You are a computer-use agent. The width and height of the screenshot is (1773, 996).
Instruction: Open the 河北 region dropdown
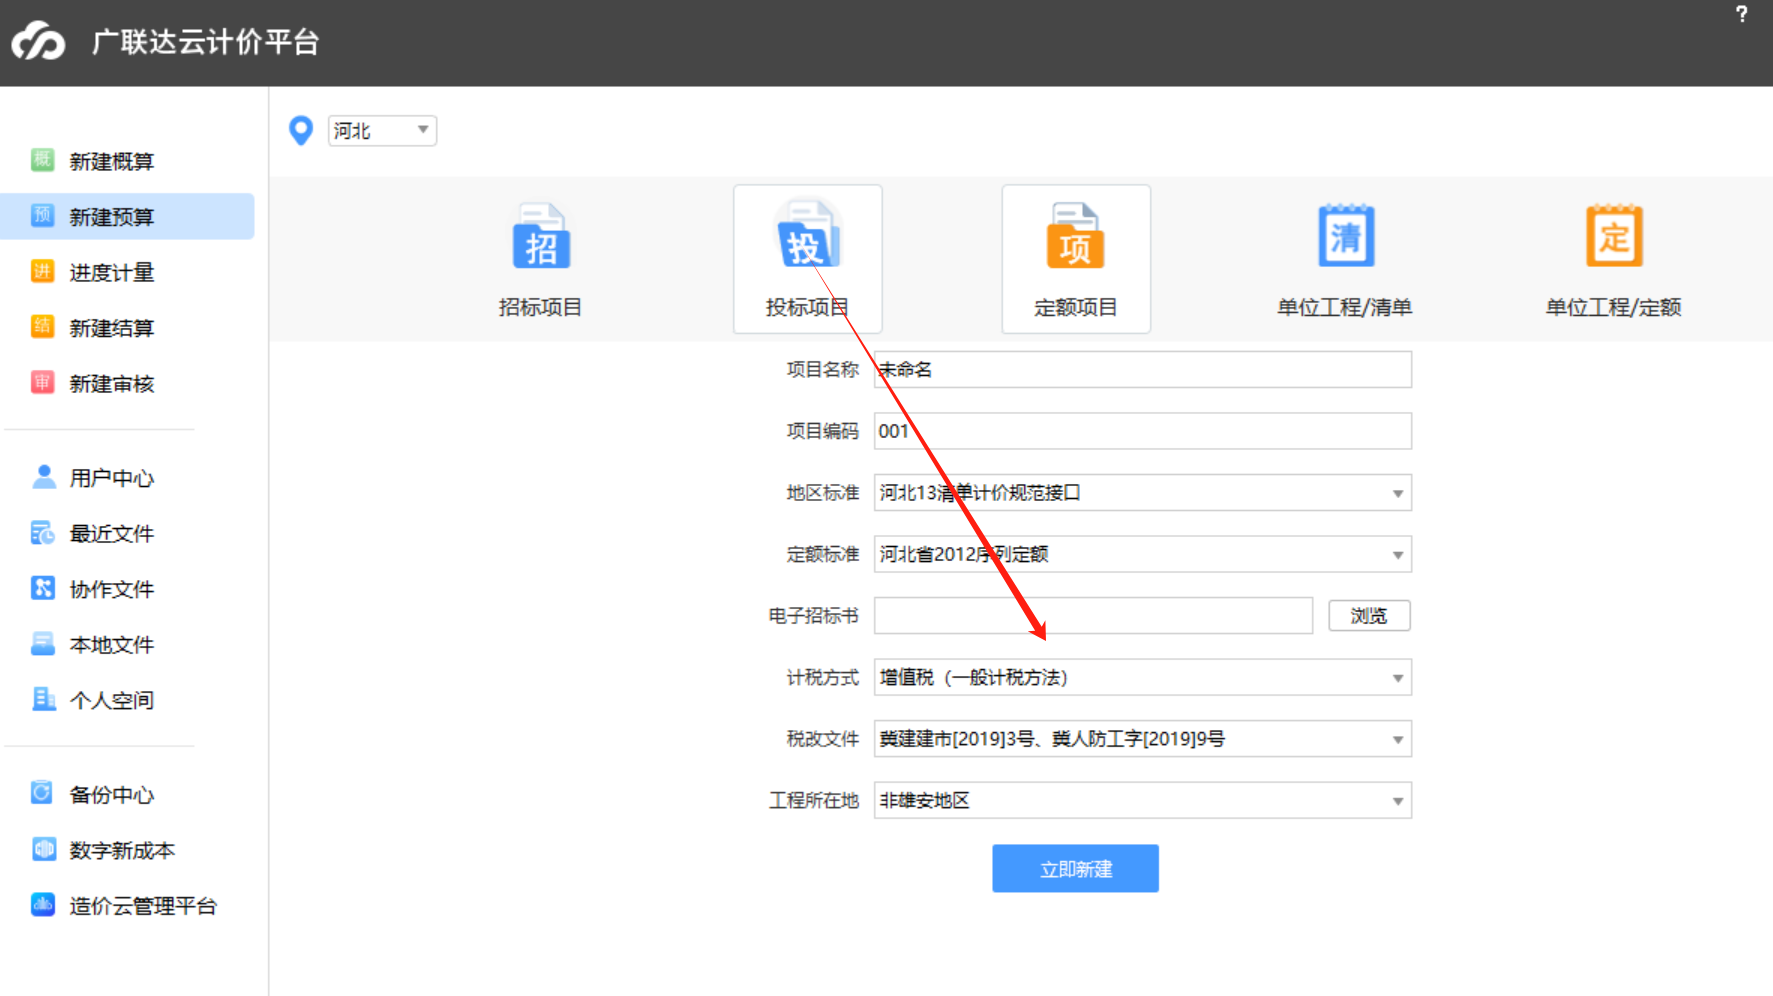(382, 130)
